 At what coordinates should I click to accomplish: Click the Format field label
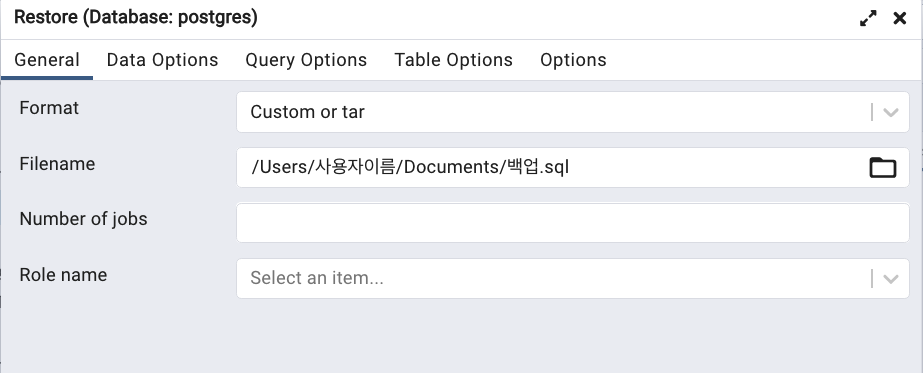pos(49,108)
